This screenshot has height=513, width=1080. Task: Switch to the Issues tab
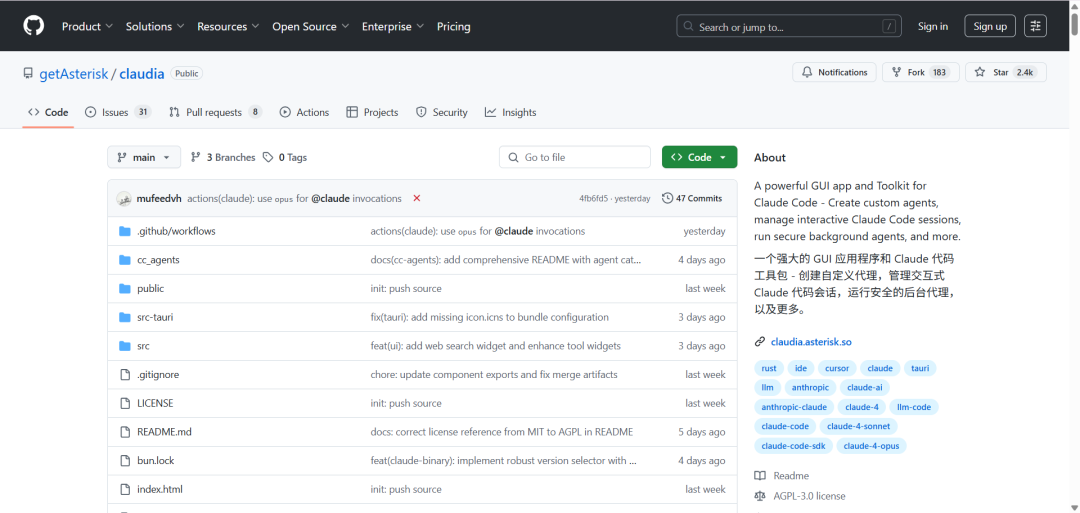click(x=118, y=112)
